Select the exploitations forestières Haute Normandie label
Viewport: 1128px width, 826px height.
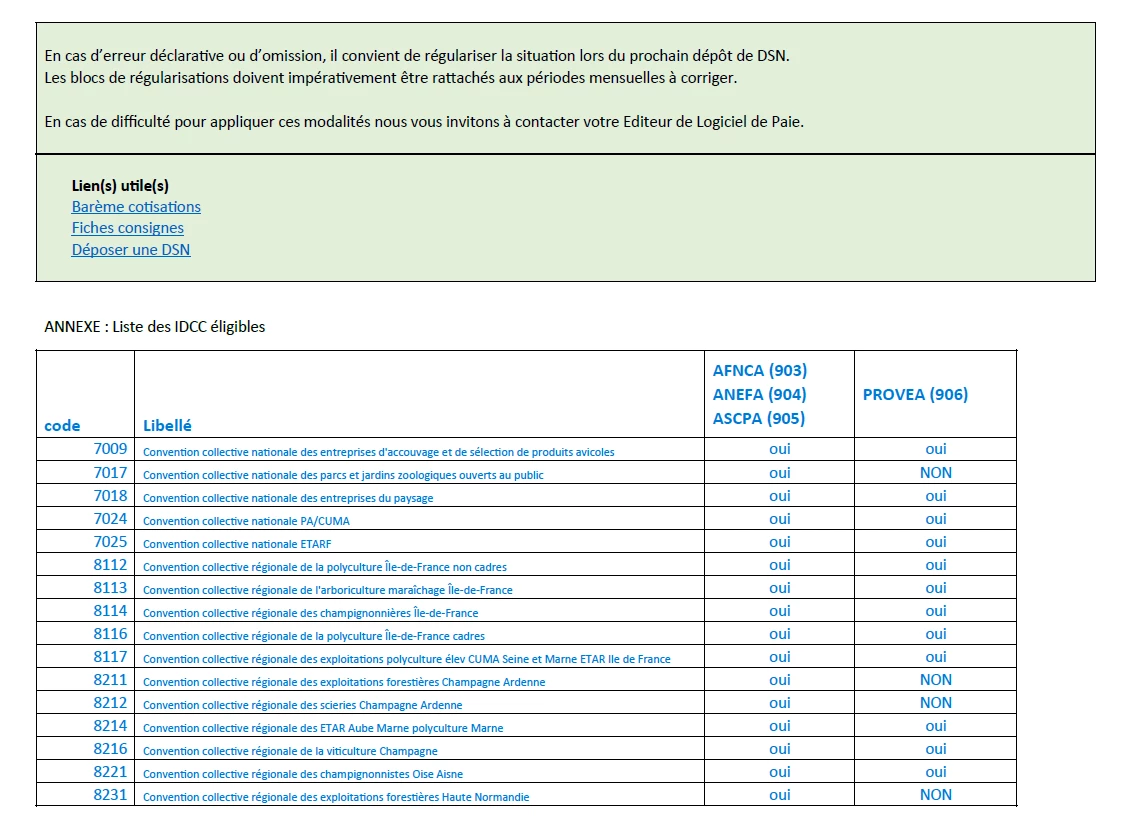[x=336, y=797]
